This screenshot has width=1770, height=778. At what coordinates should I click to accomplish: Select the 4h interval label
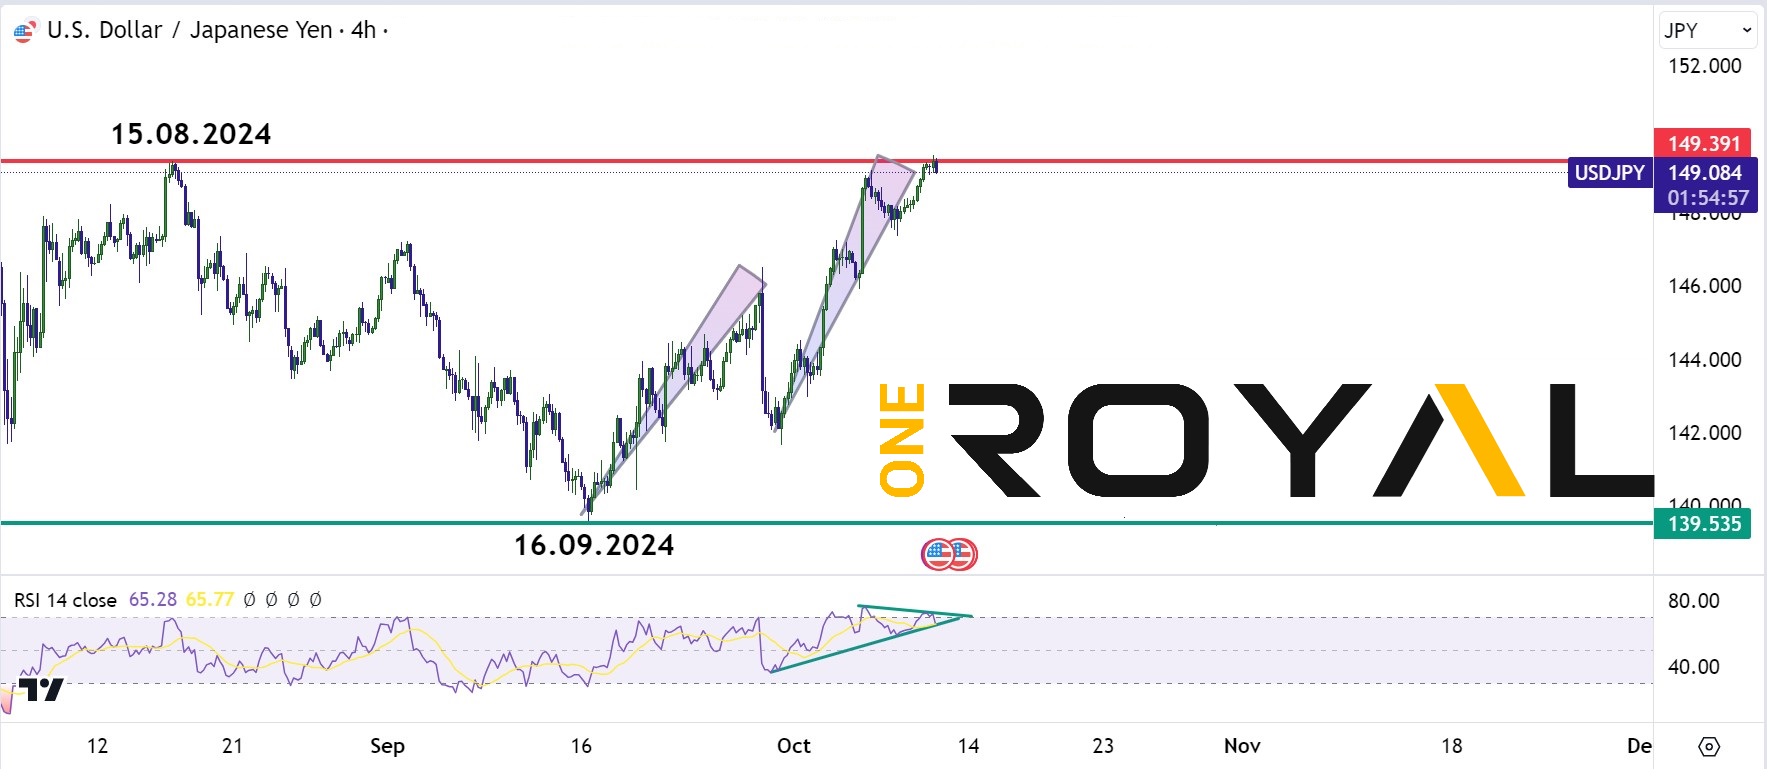click(363, 30)
